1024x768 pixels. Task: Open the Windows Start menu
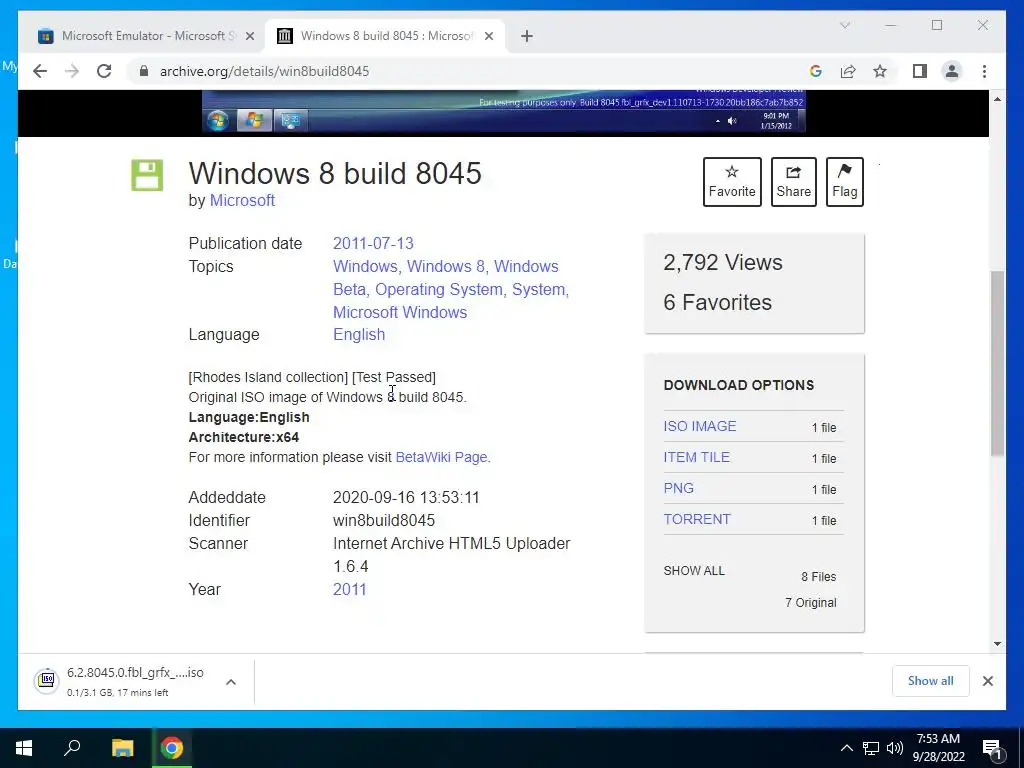[24, 748]
